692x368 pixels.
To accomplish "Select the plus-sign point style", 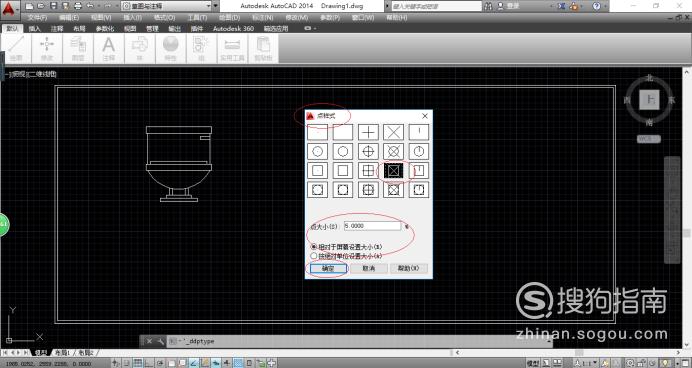I will point(368,132).
